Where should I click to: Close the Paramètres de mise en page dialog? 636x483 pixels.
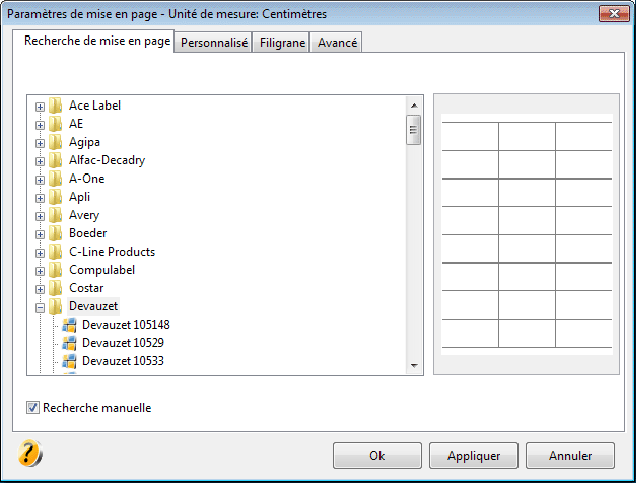click(x=614, y=13)
